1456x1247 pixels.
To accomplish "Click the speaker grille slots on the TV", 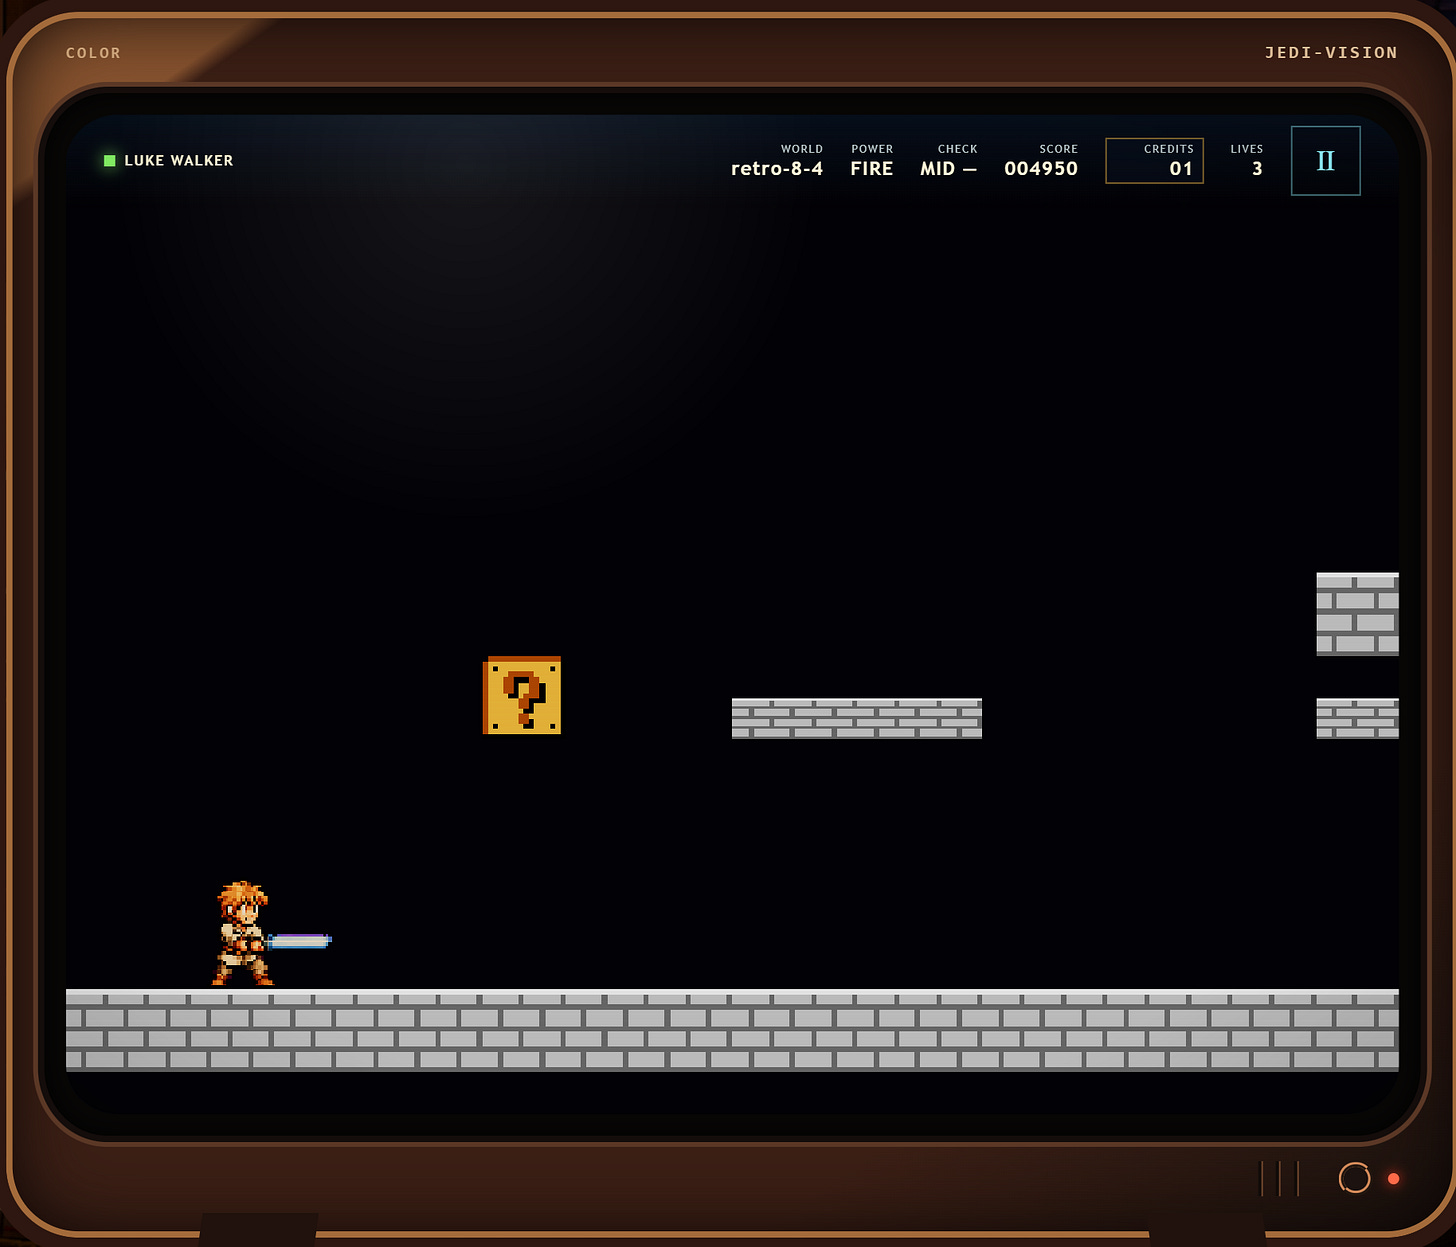I will point(1280,1178).
